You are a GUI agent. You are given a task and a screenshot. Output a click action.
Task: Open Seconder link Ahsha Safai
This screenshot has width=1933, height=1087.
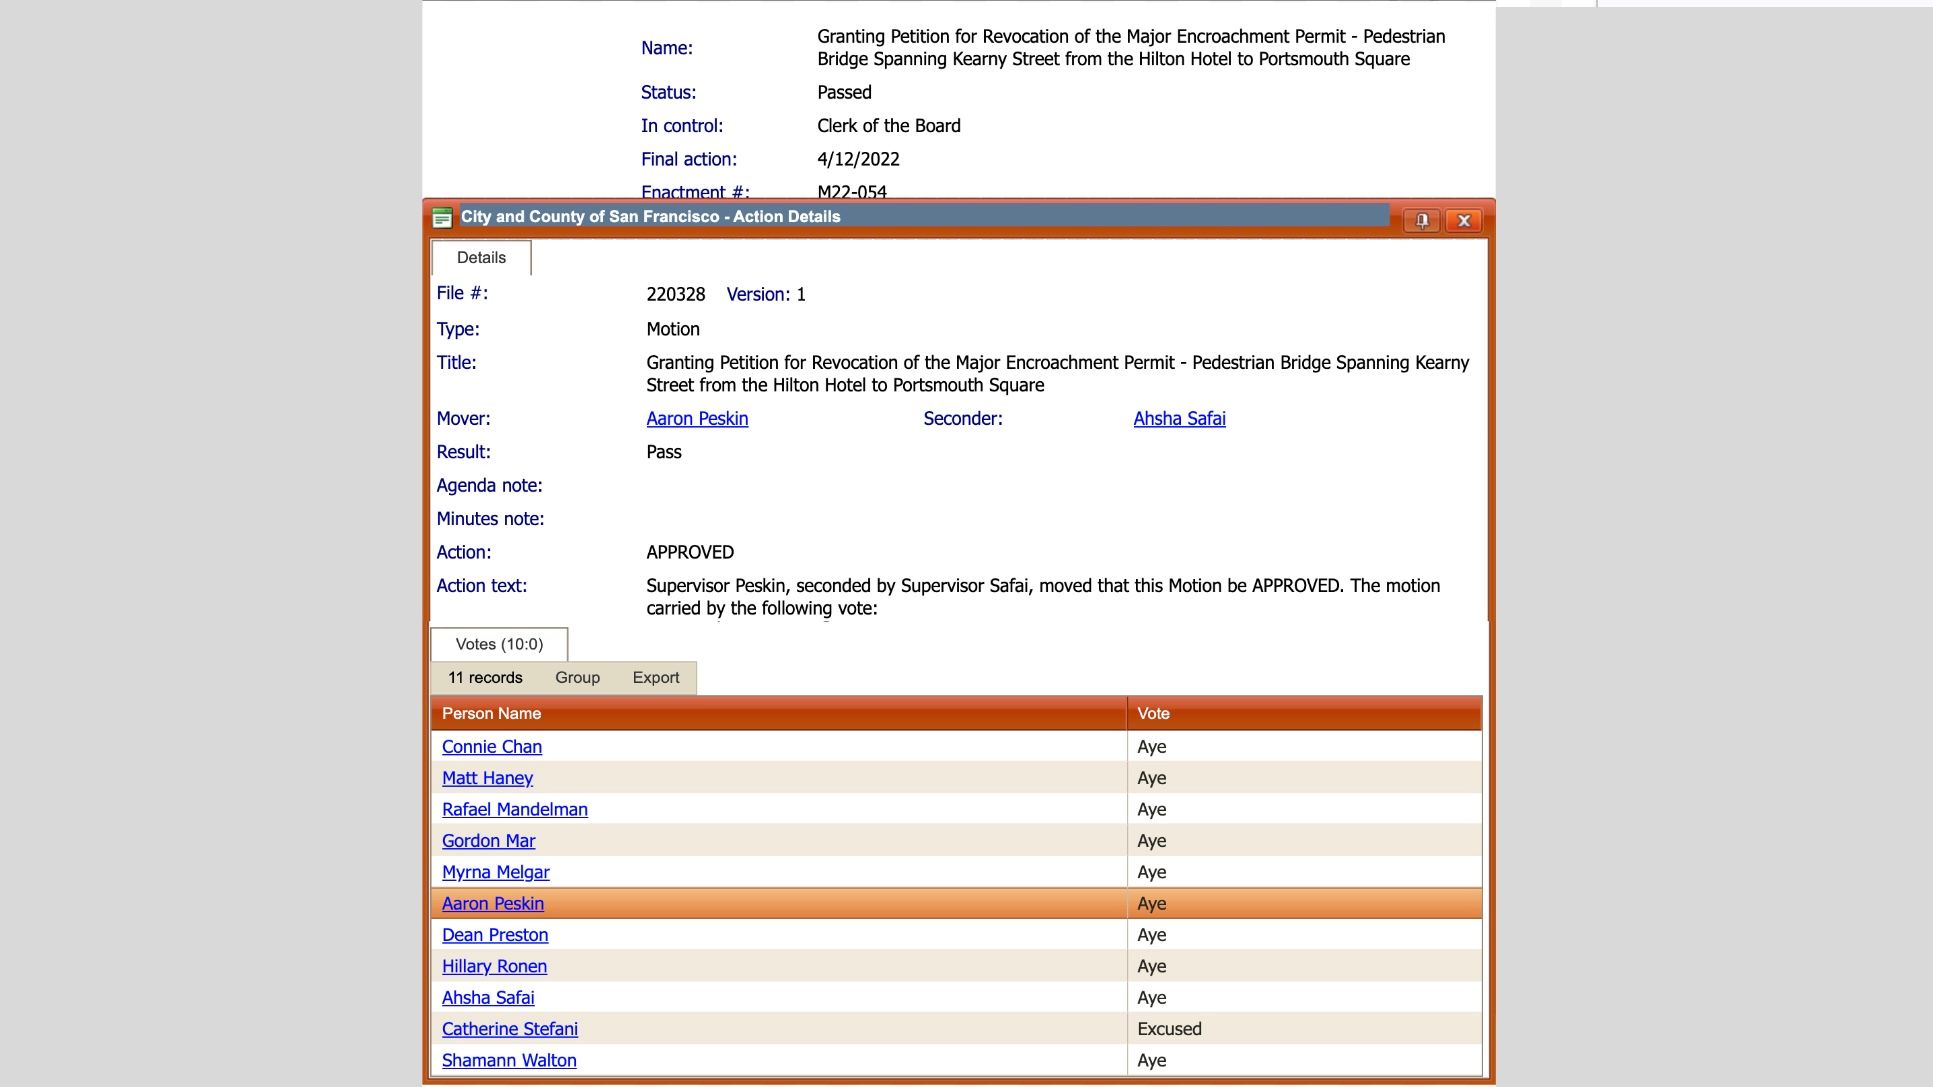pyautogui.click(x=1179, y=419)
